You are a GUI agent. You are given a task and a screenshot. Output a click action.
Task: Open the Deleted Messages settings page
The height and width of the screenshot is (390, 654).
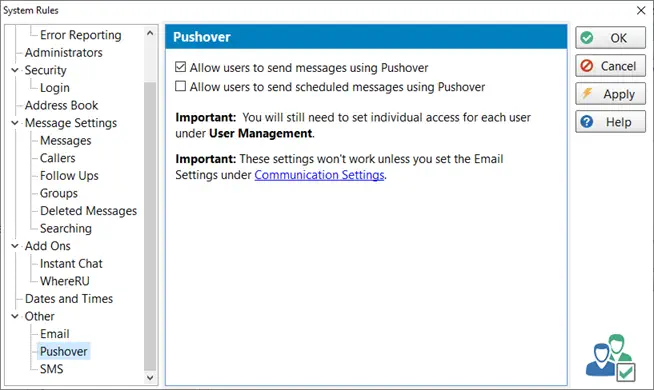tap(88, 211)
